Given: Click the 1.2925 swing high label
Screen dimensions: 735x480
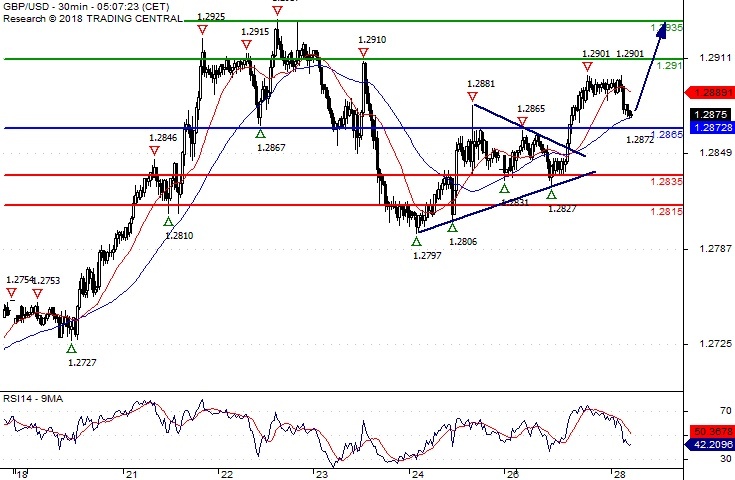Looking at the screenshot, I should [x=211, y=17].
